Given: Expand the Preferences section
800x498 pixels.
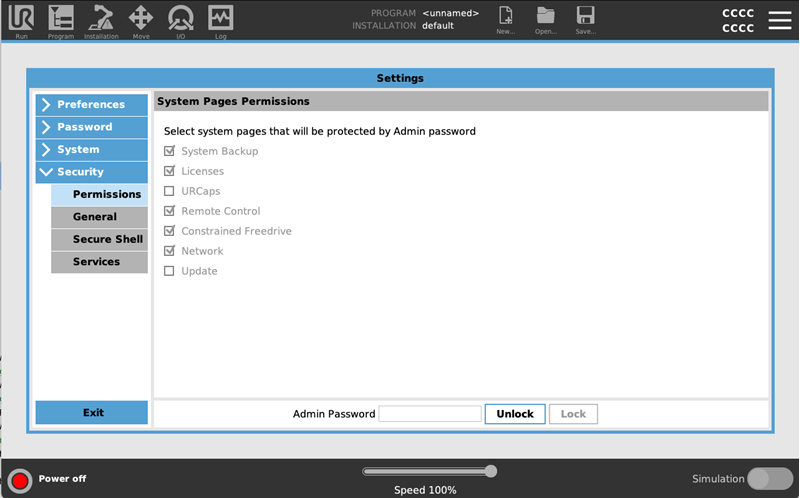Looking at the screenshot, I should (92, 104).
